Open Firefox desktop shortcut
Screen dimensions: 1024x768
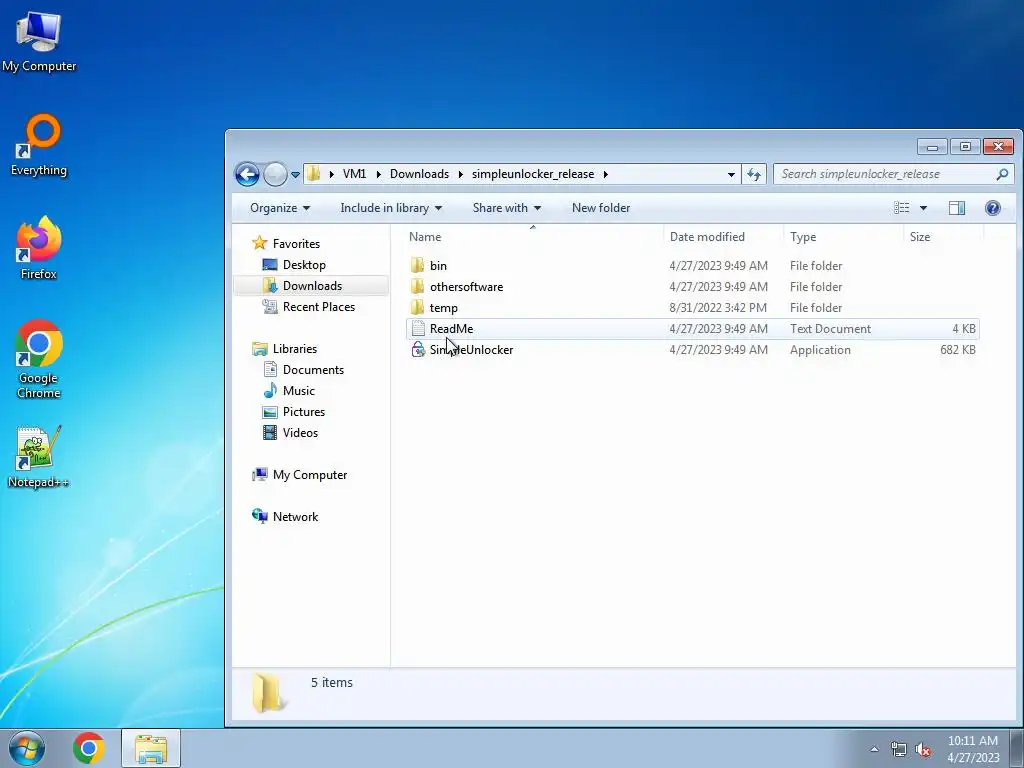[39, 249]
